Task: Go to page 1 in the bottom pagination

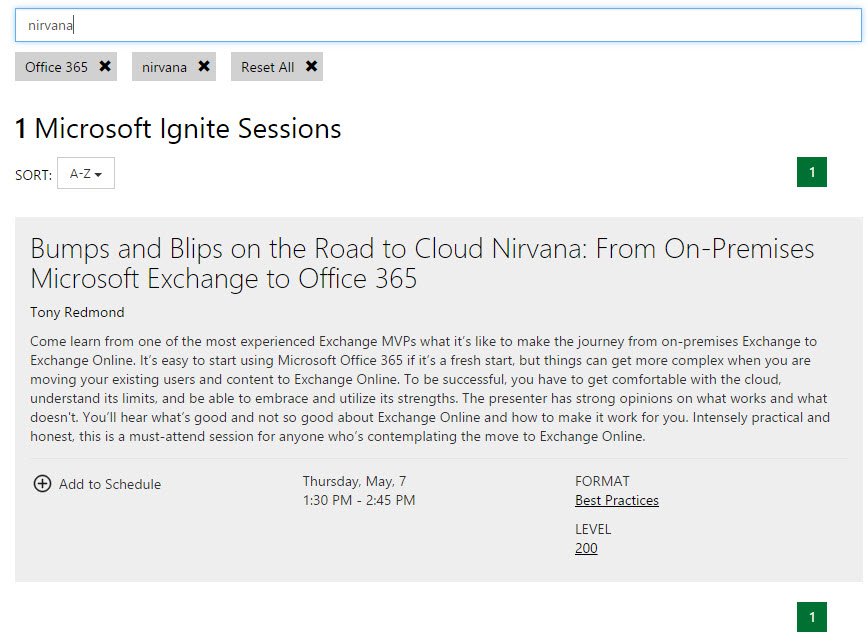Action: point(811,617)
